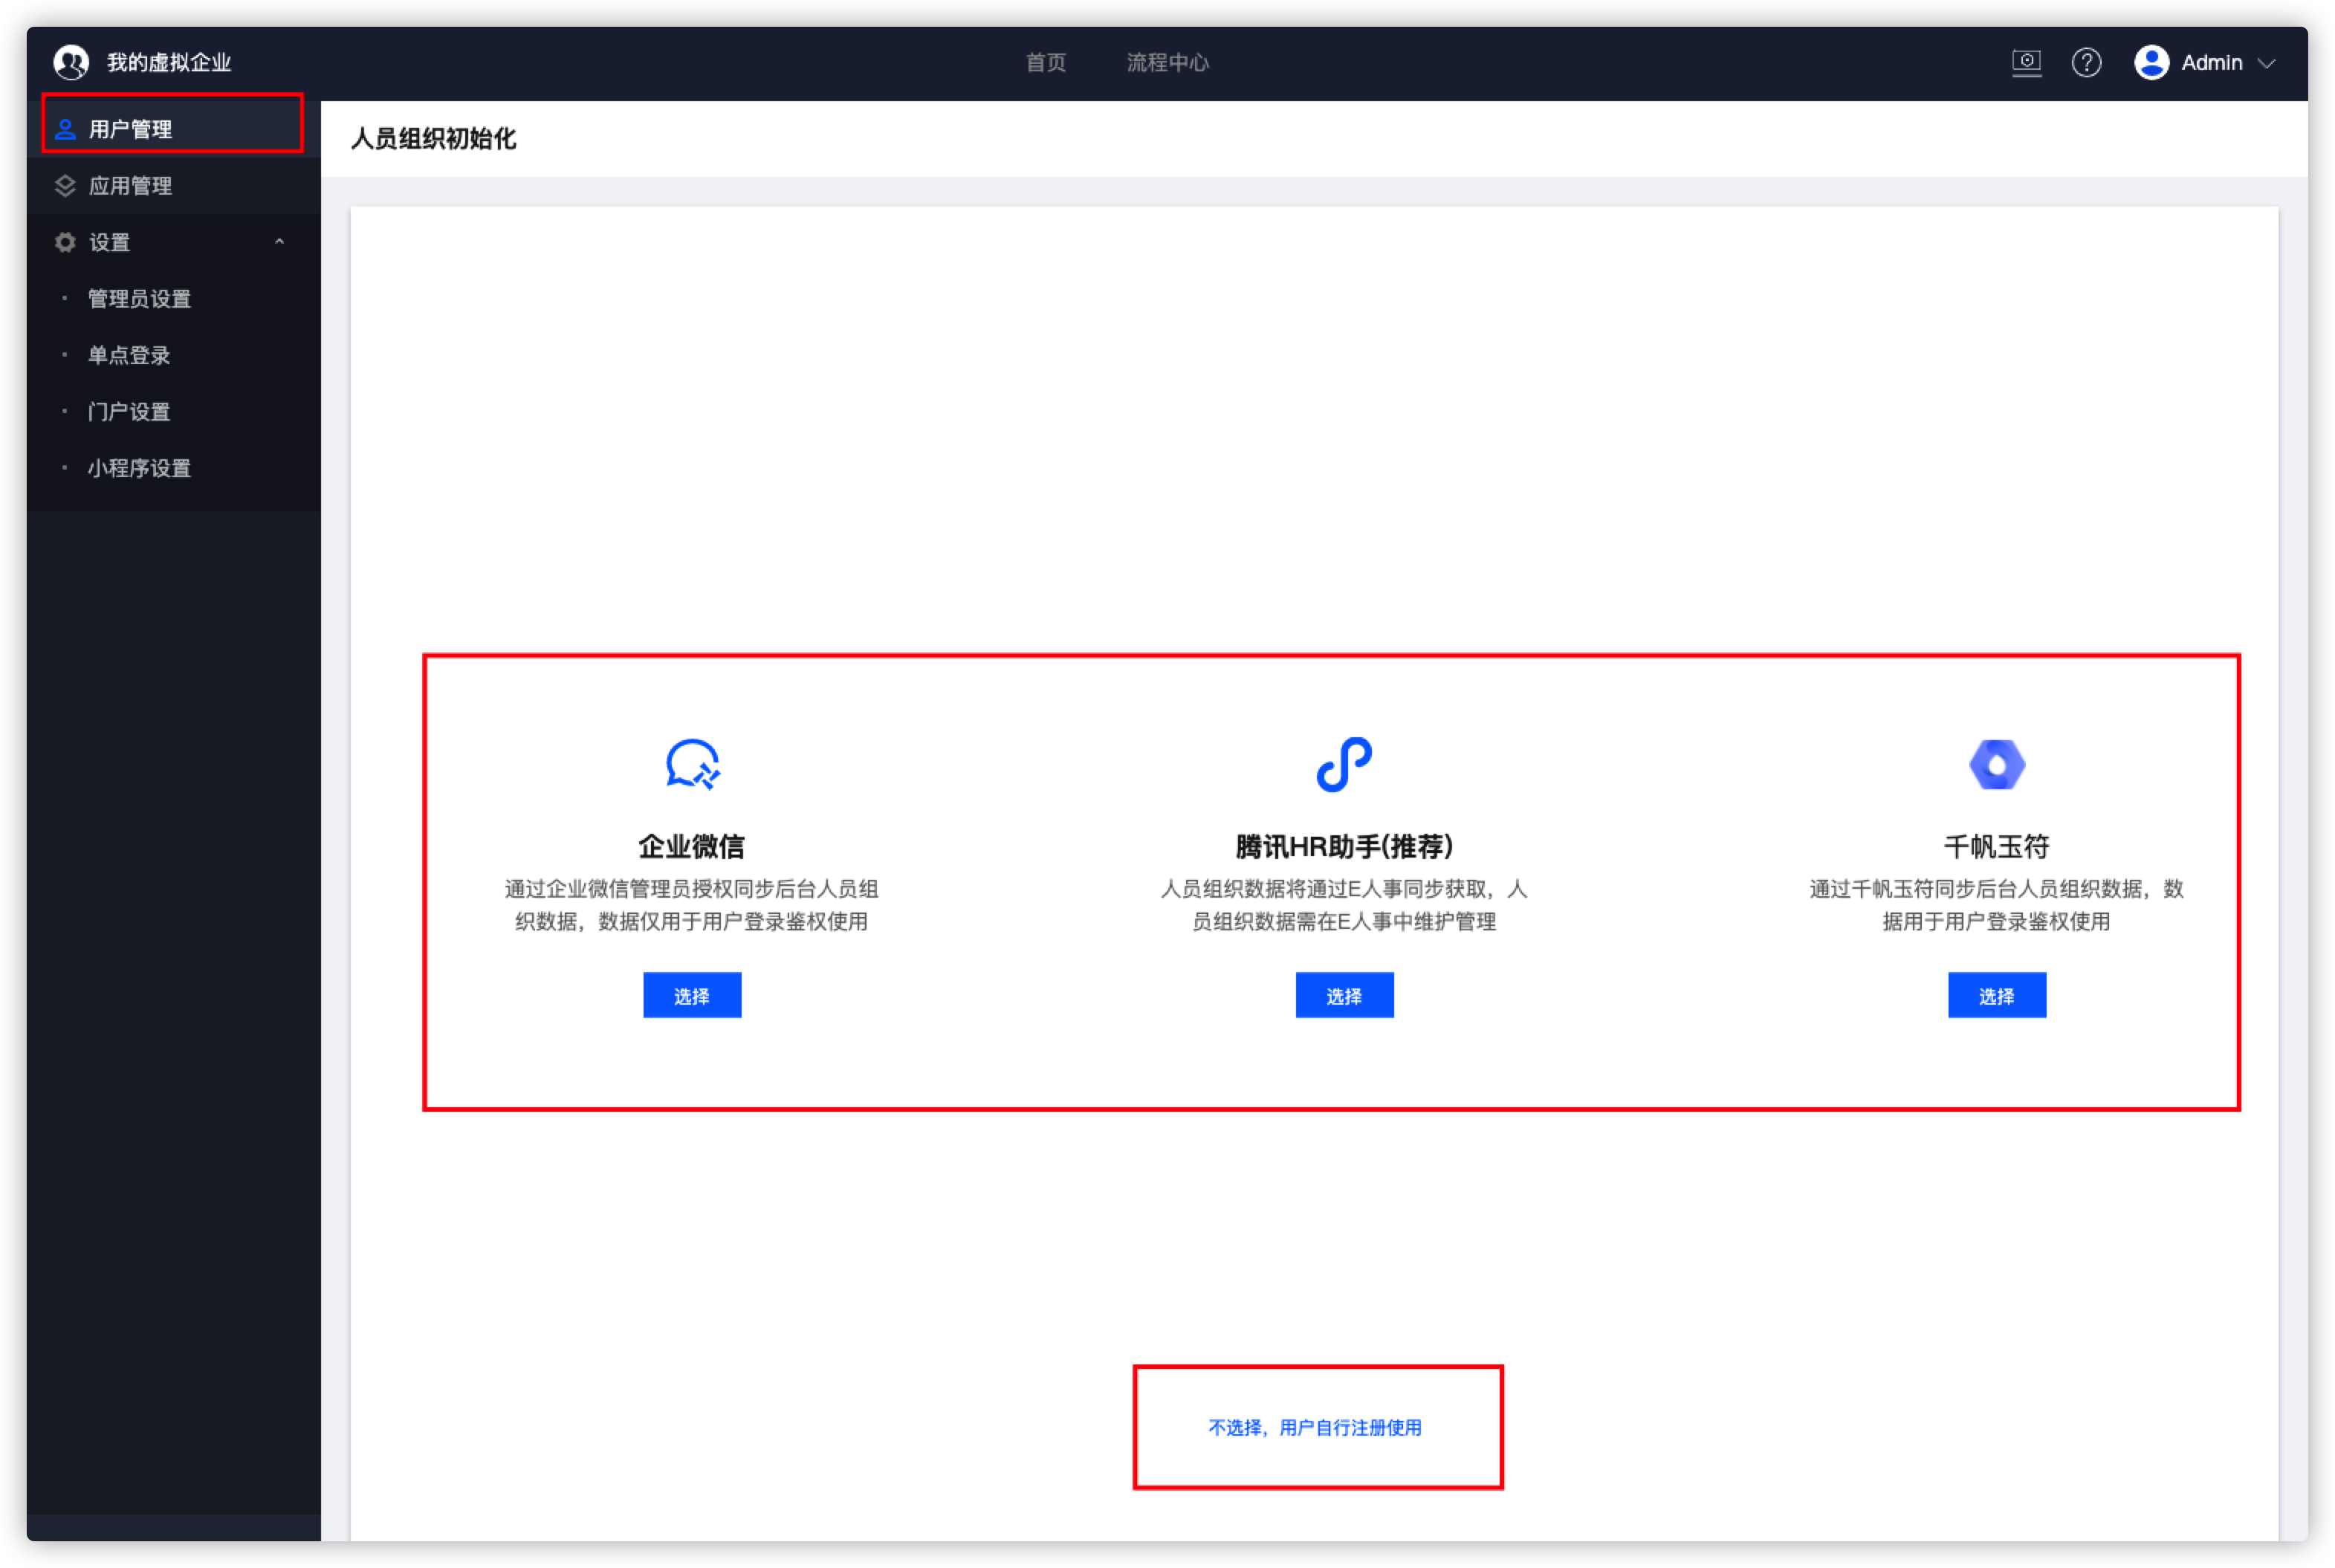
Task: Open the help question mark icon
Action: 2086,63
